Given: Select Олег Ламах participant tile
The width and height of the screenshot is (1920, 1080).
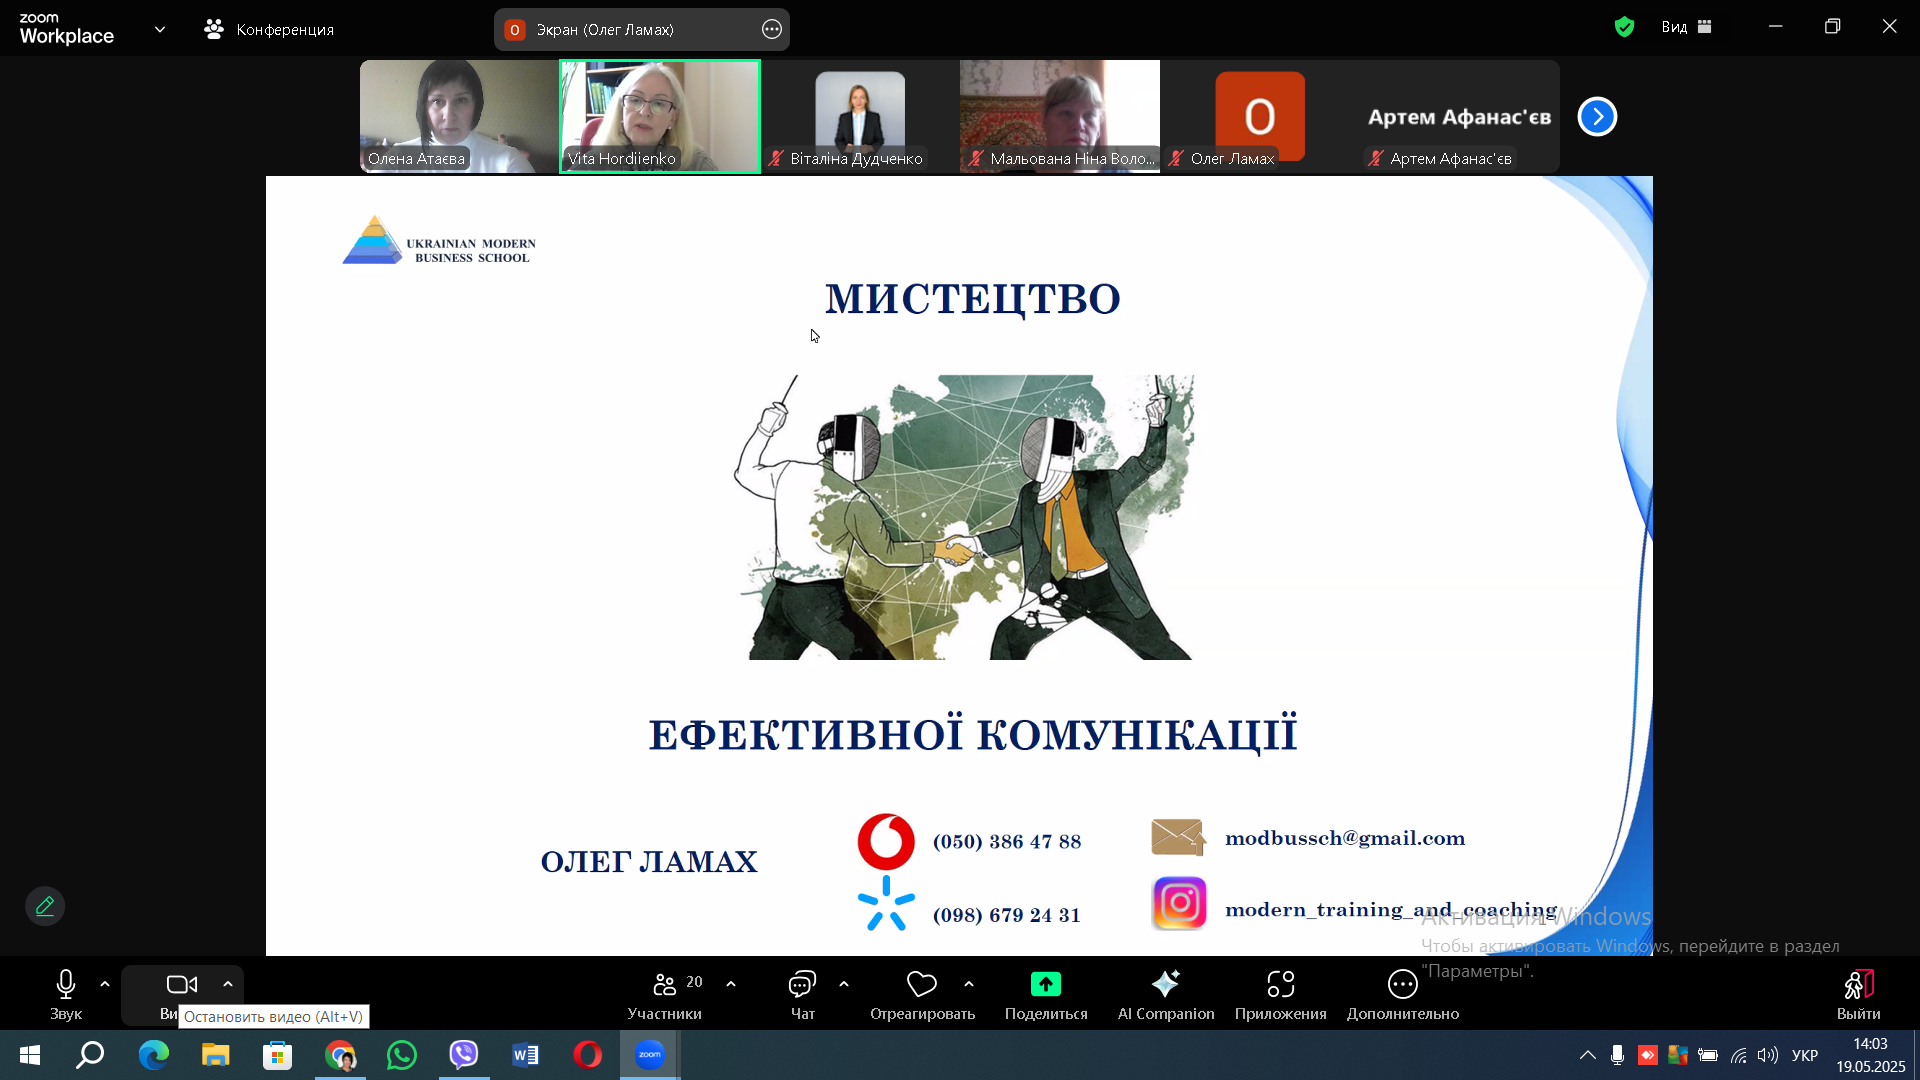Looking at the screenshot, I should 1260,116.
